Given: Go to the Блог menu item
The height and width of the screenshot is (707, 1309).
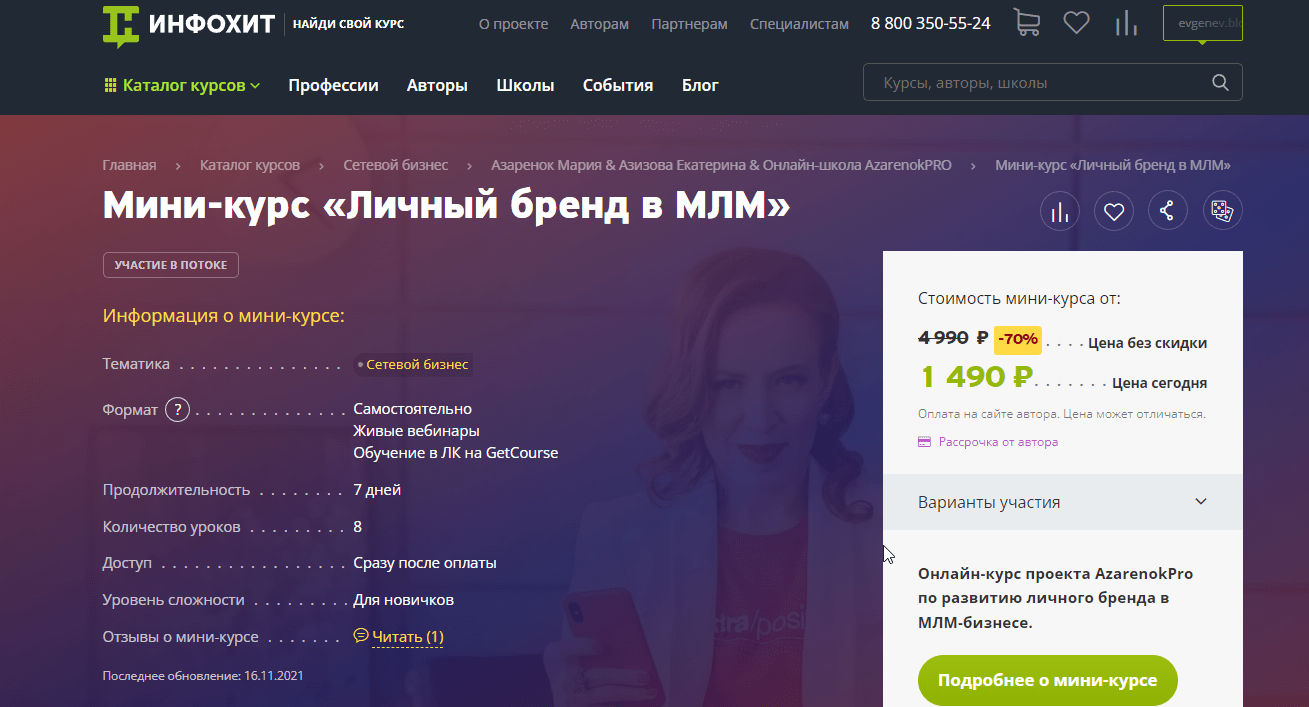Looking at the screenshot, I should click(x=700, y=85).
